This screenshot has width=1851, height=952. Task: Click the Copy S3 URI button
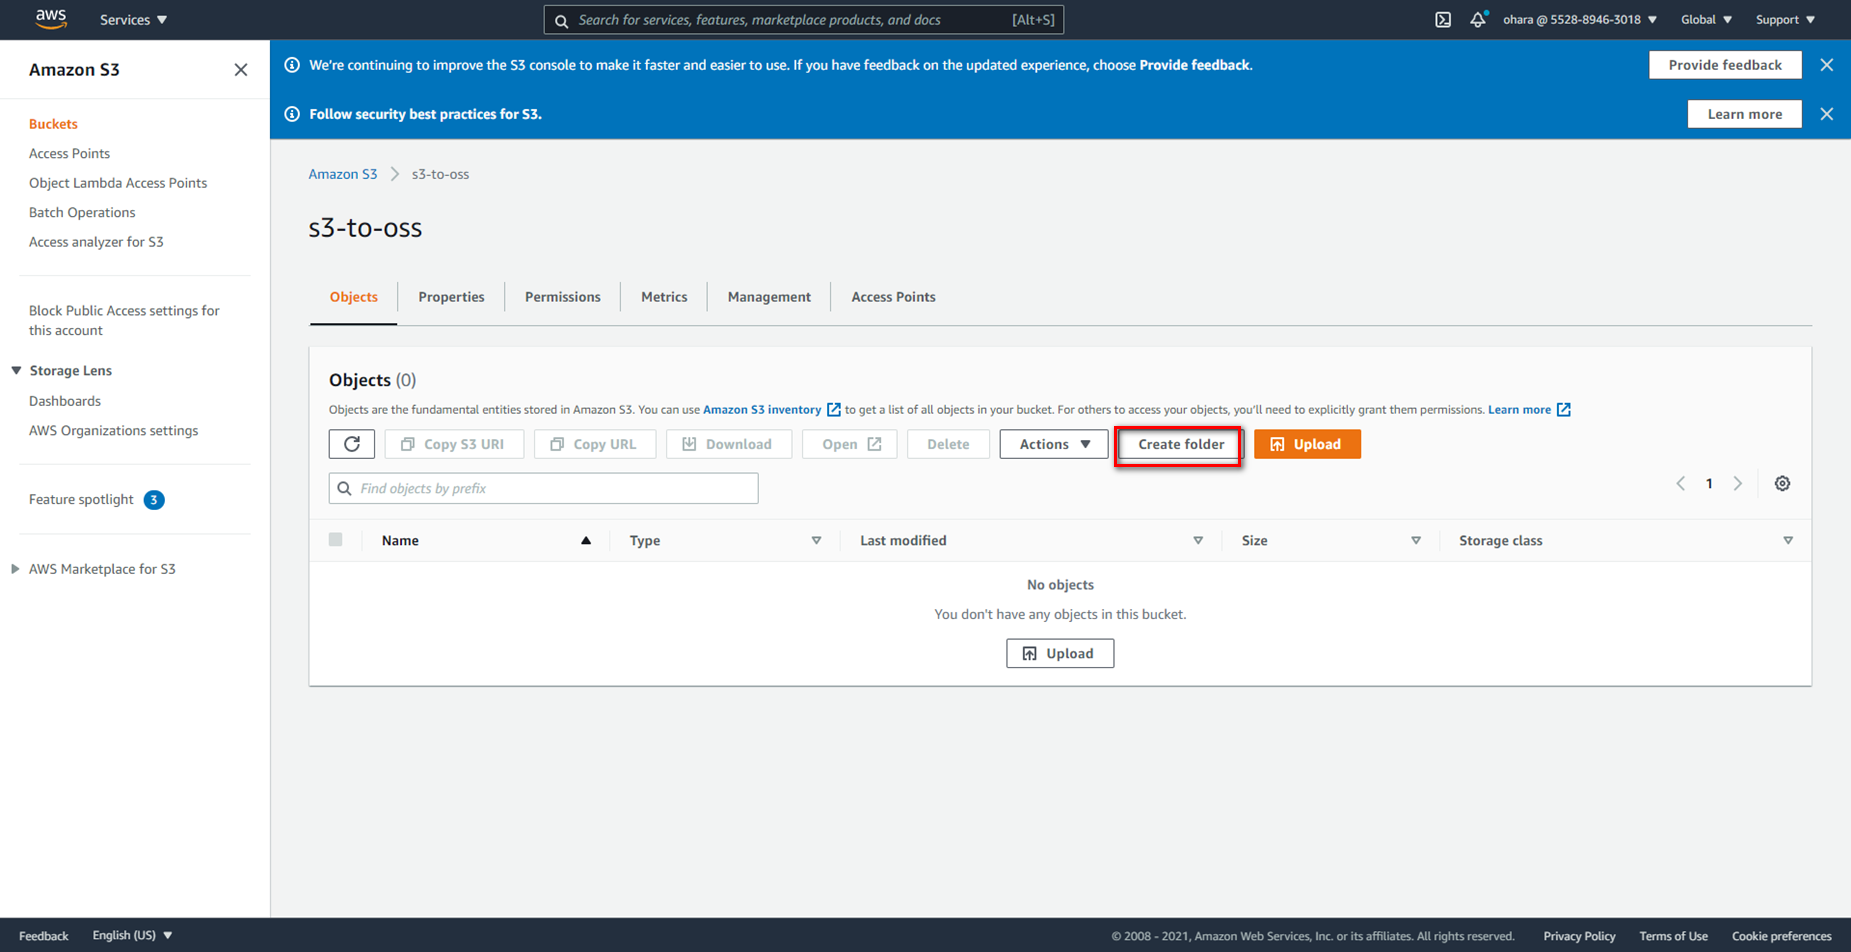(454, 444)
